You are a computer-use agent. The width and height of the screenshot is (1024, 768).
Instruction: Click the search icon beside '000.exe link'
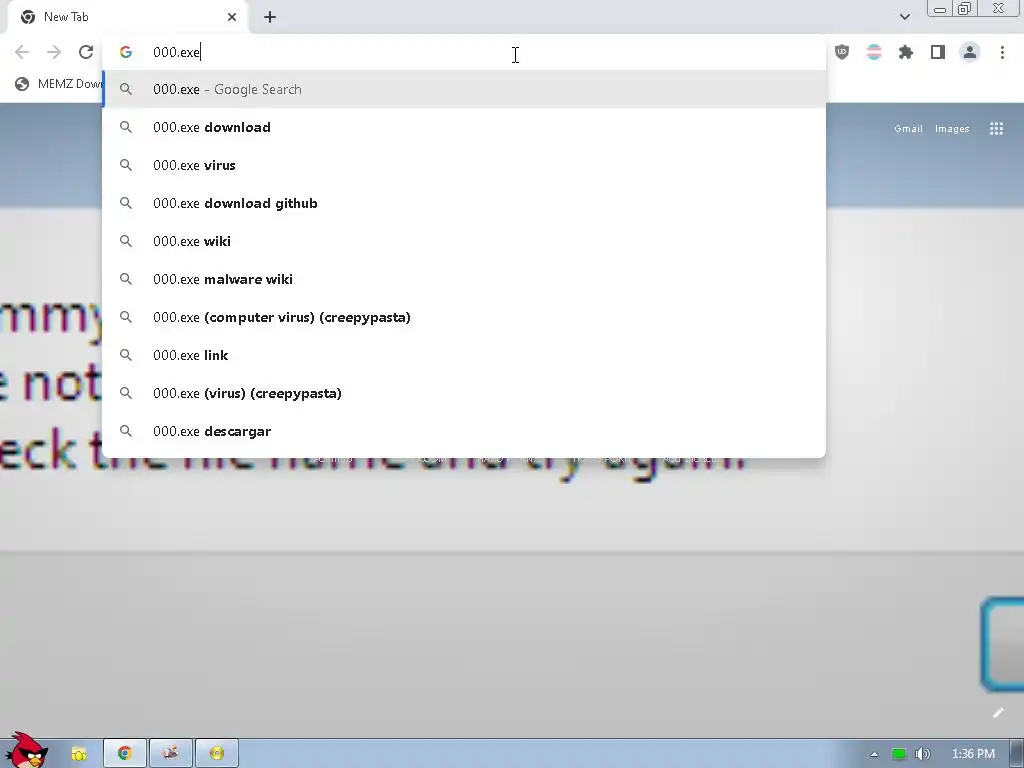125,355
